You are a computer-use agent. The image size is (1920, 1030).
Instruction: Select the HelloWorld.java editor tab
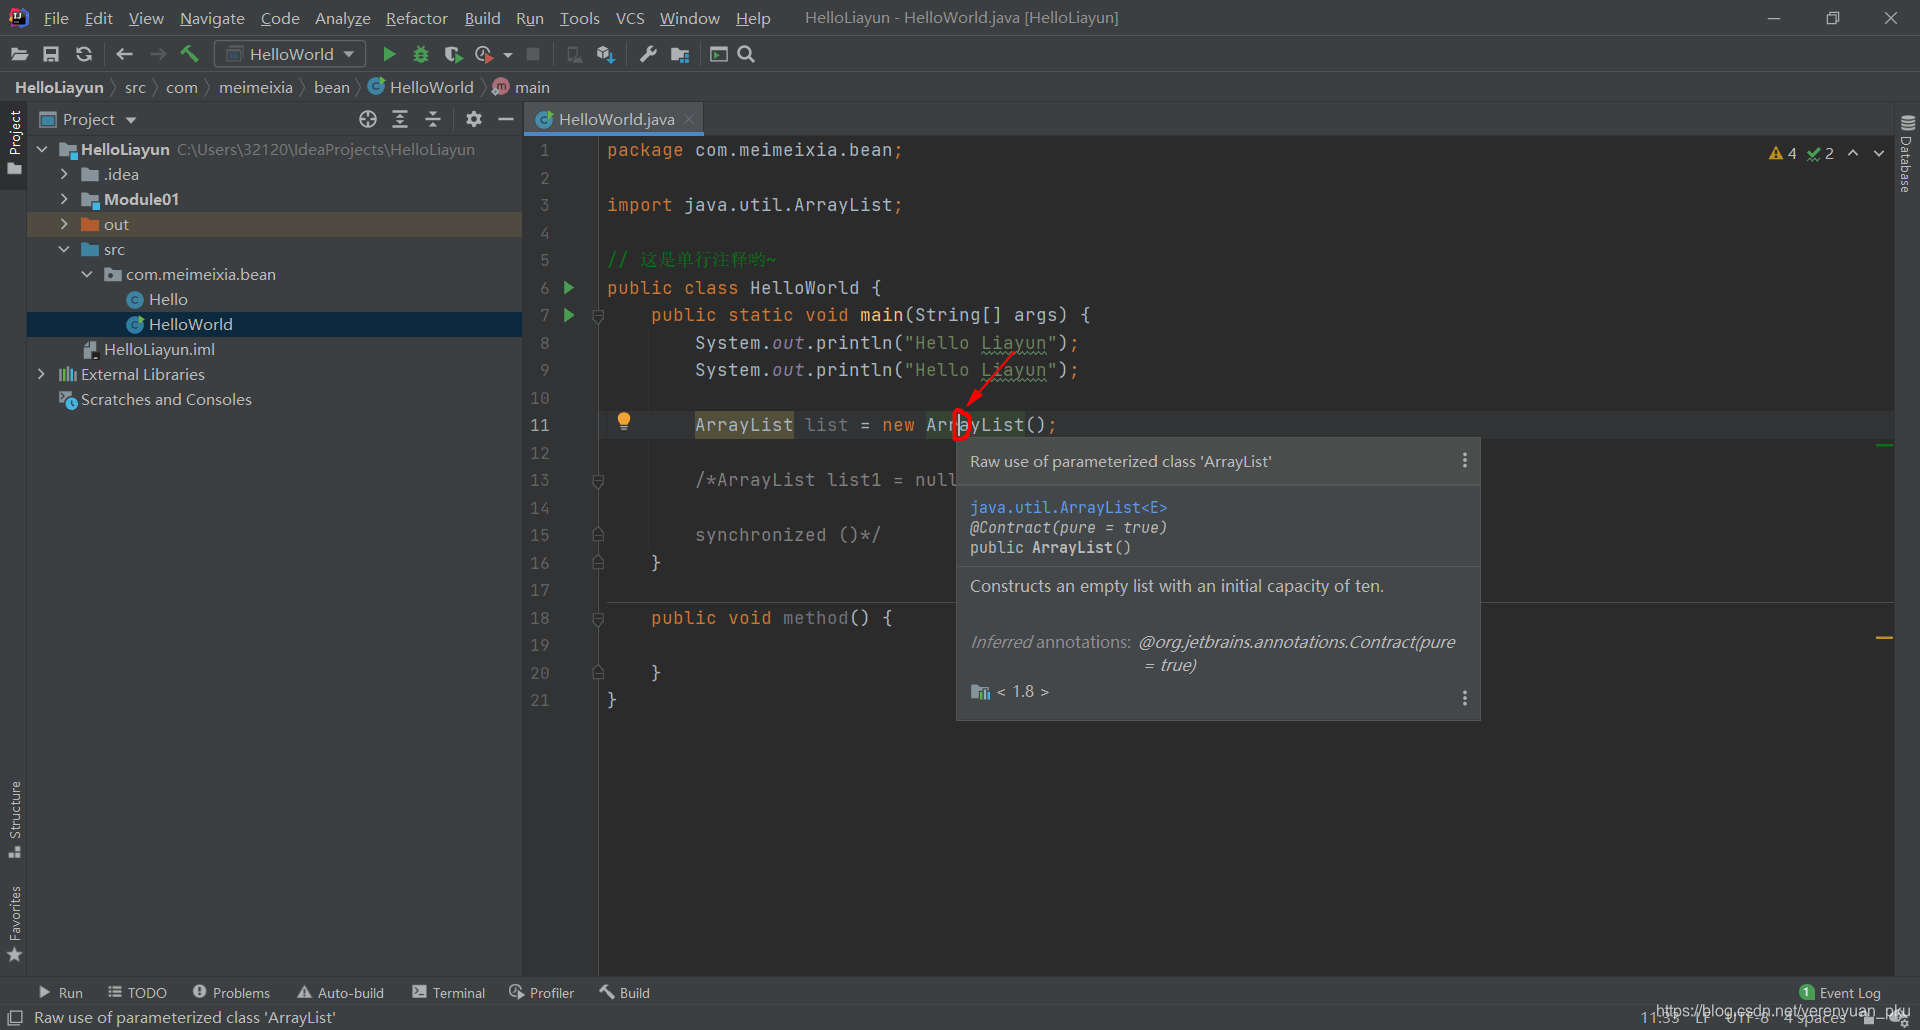616,119
